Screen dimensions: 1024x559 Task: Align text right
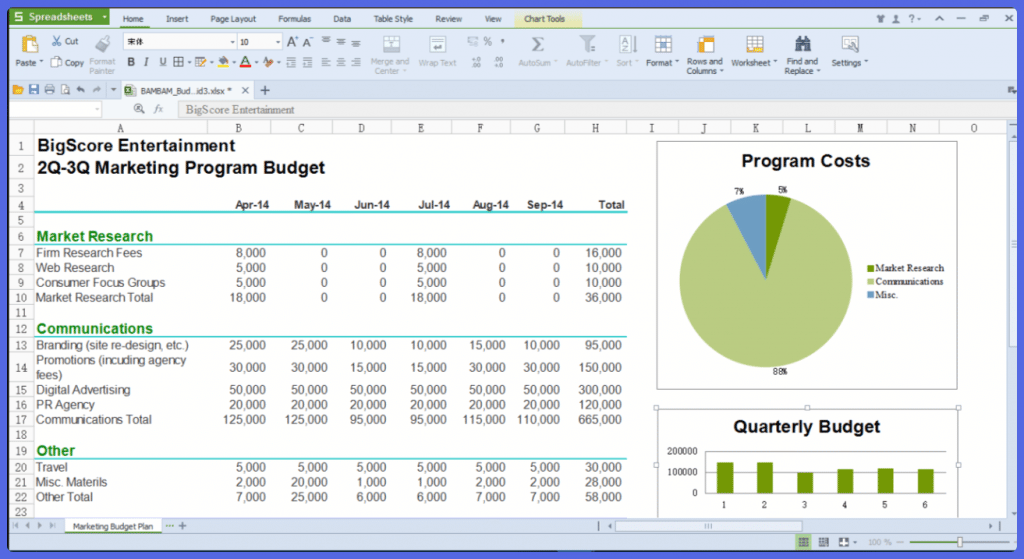point(356,62)
